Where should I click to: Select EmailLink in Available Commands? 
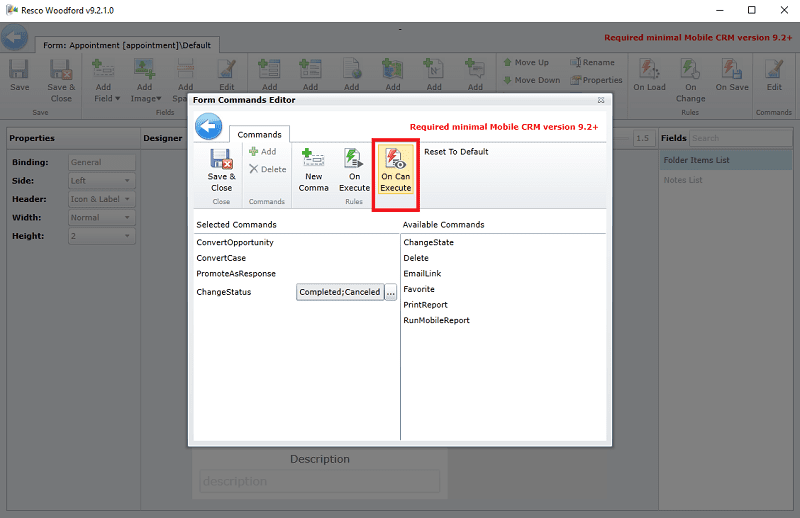point(422,274)
